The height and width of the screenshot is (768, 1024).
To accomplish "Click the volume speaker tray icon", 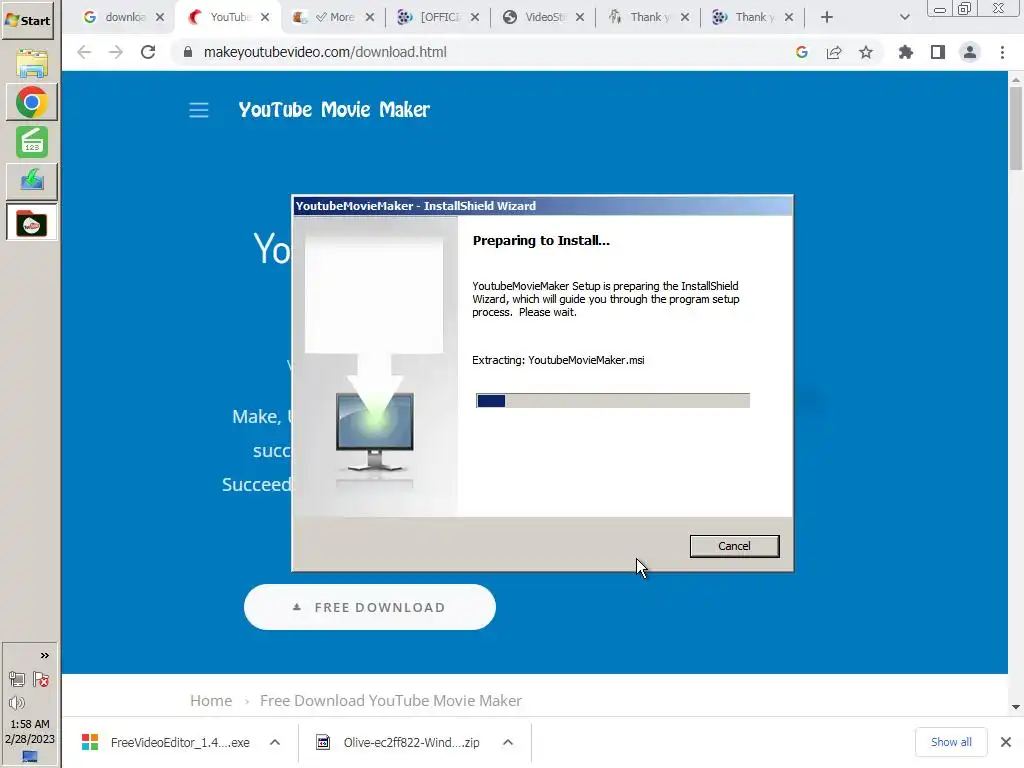I will [x=17, y=703].
